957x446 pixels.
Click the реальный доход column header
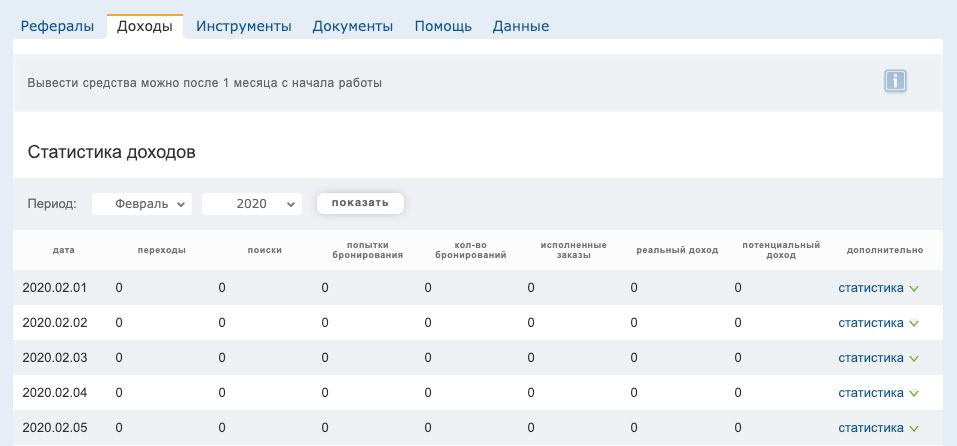pyautogui.click(x=677, y=250)
